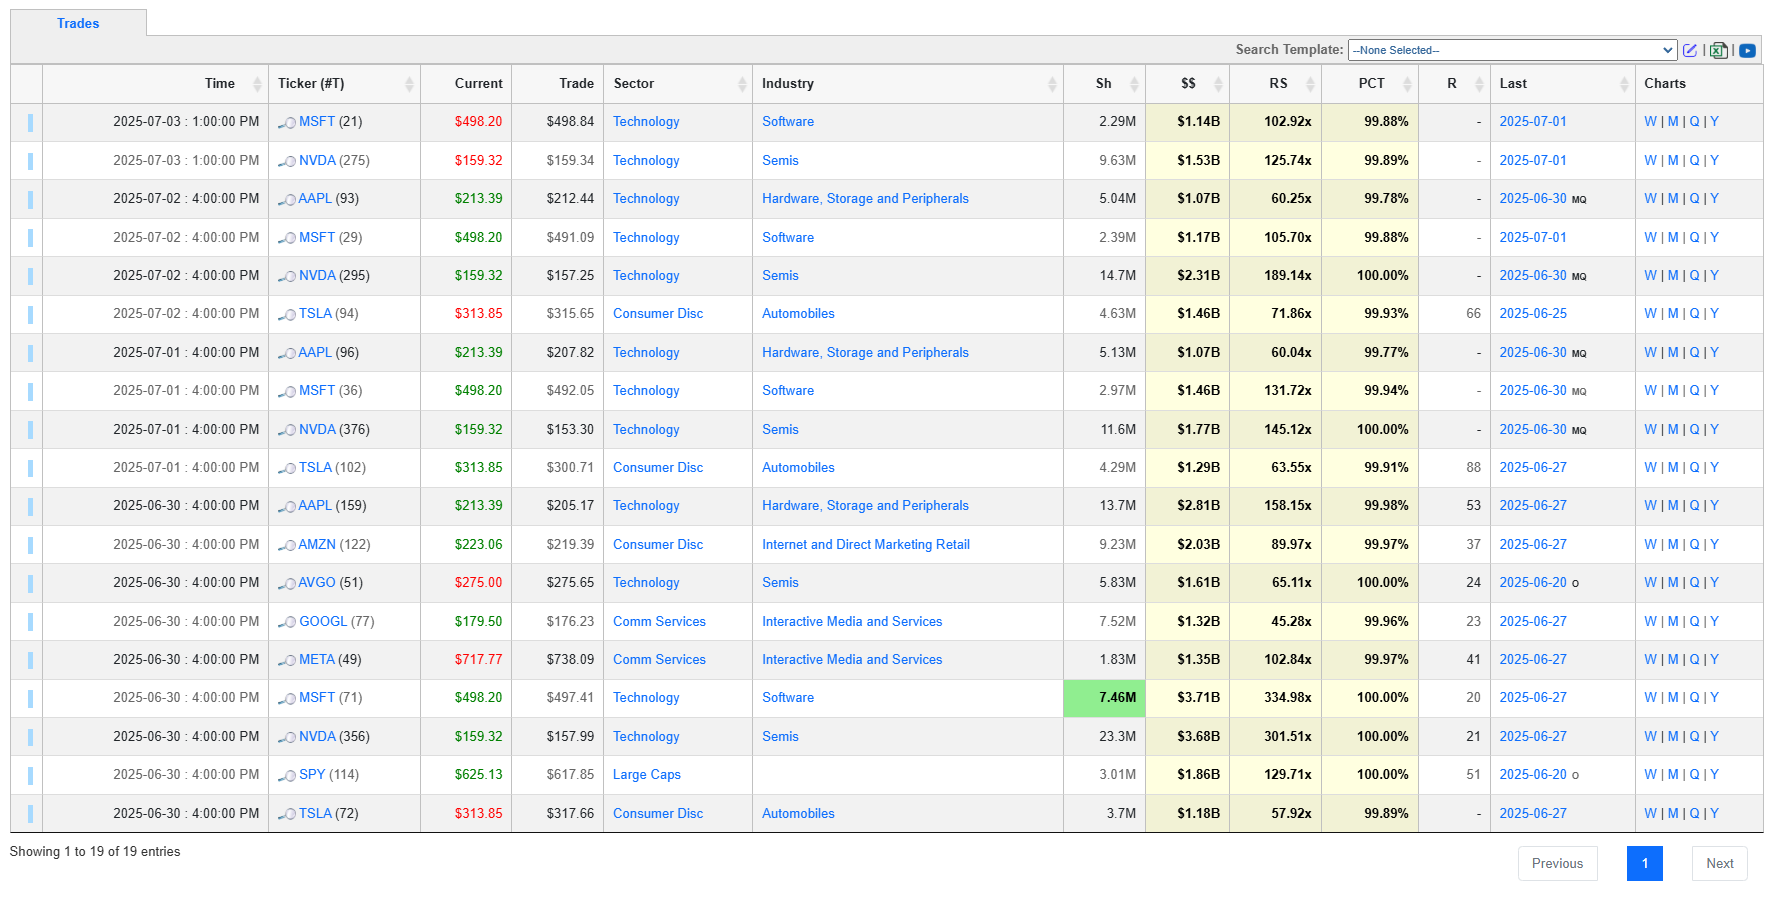The width and height of the screenshot is (1775, 901).
Task: Sort by the Last column header
Action: pos(1562,84)
